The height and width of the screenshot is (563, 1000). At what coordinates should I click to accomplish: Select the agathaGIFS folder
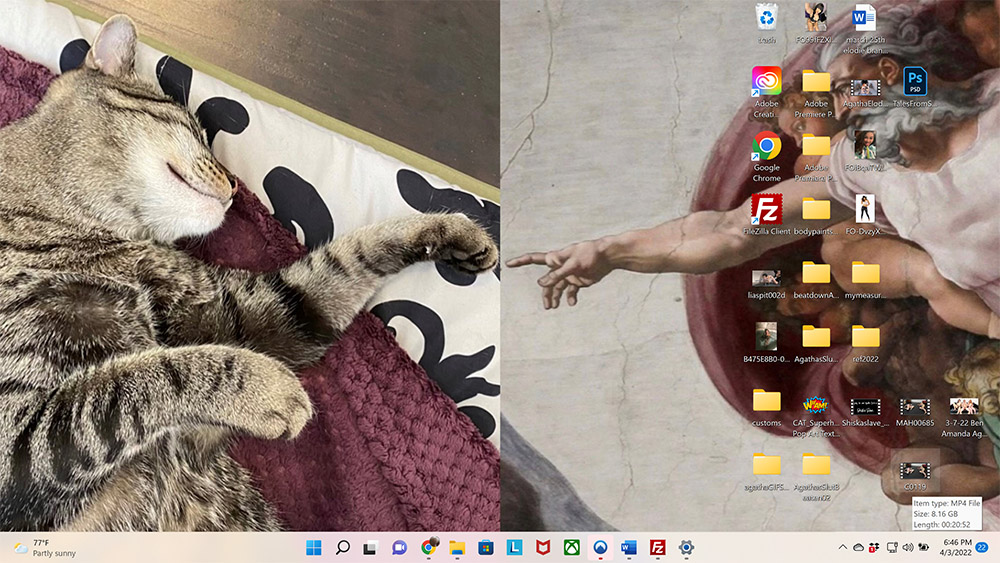[x=767, y=464]
